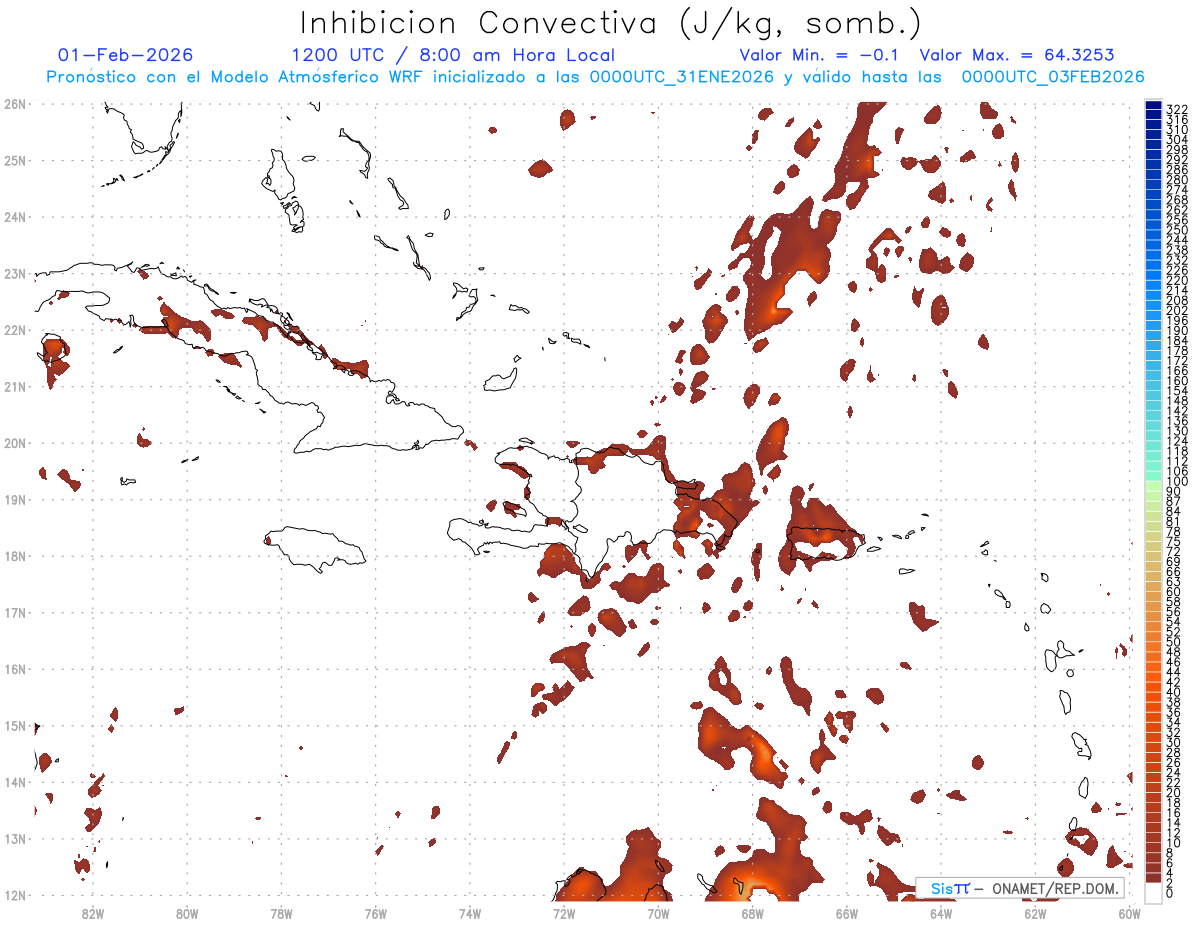This screenshot has height=927, width=1200.
Task: Click the 26N latitude label
Action: [x=15, y=104]
